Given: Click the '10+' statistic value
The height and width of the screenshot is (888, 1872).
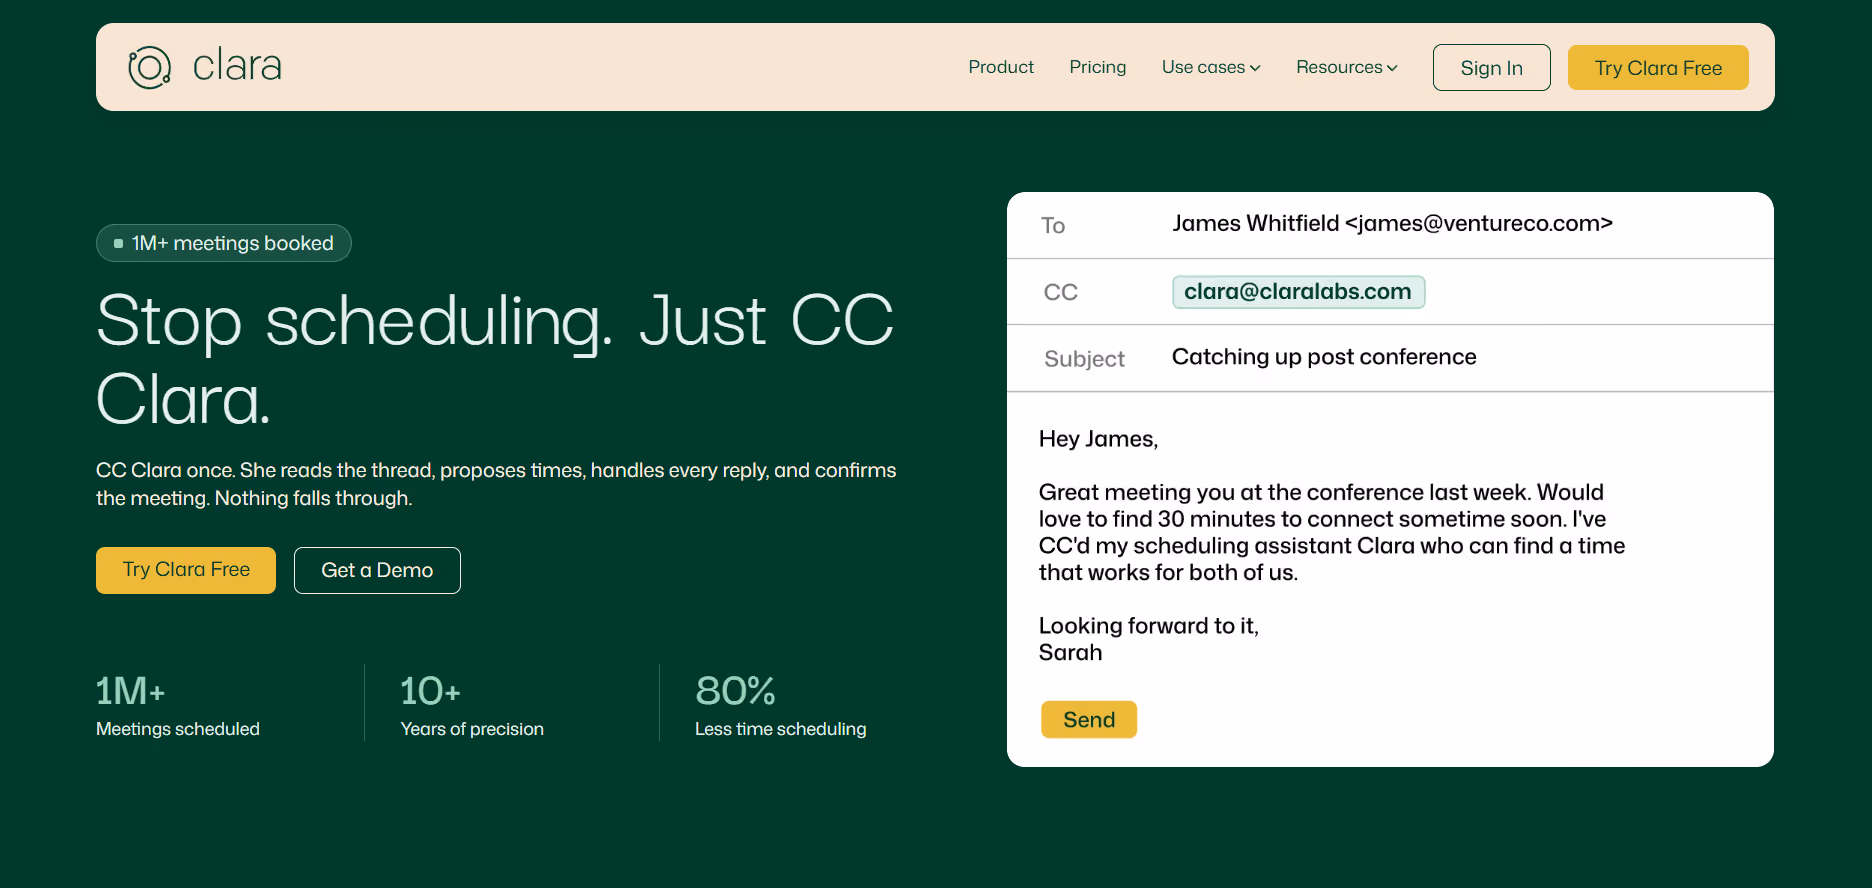Looking at the screenshot, I should click(430, 691).
